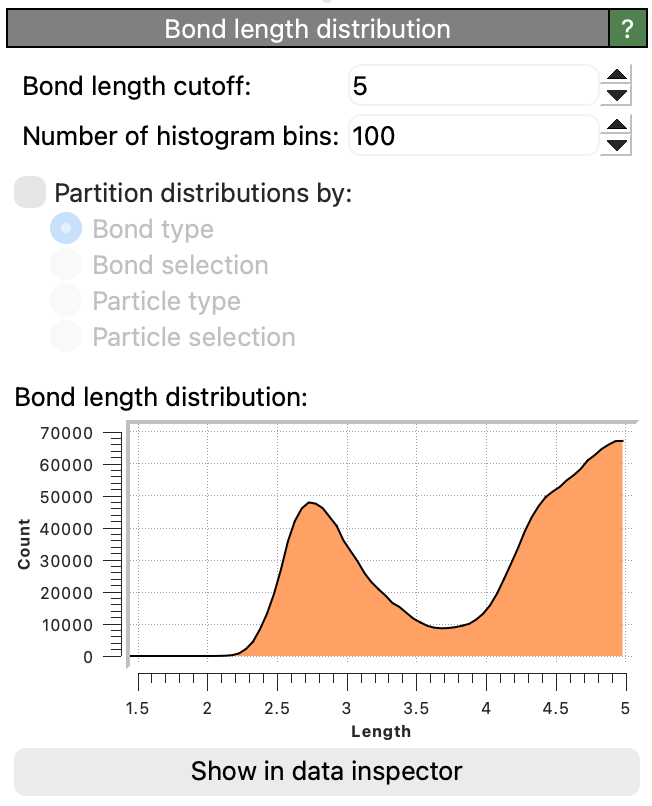Increase the bond length cutoff value

(618, 75)
